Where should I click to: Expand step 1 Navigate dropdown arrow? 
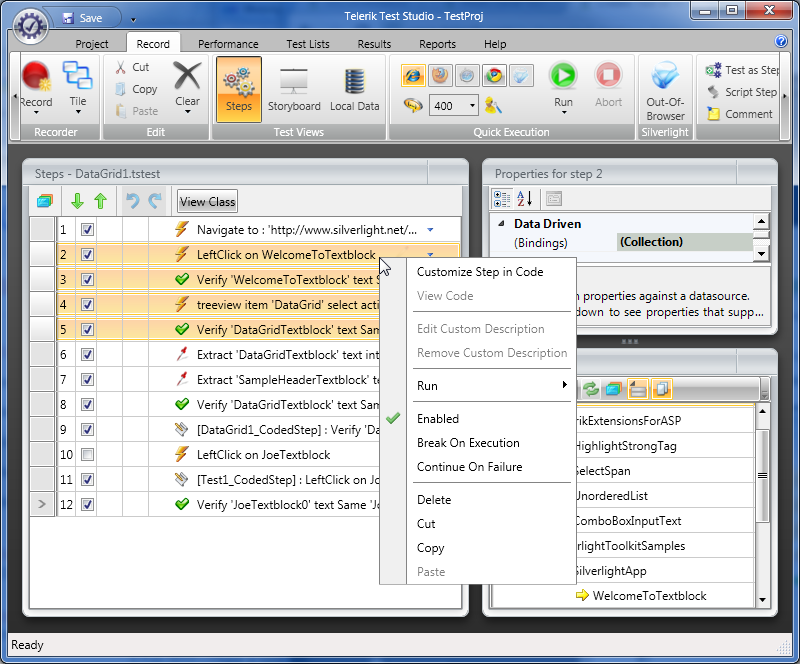click(430, 230)
